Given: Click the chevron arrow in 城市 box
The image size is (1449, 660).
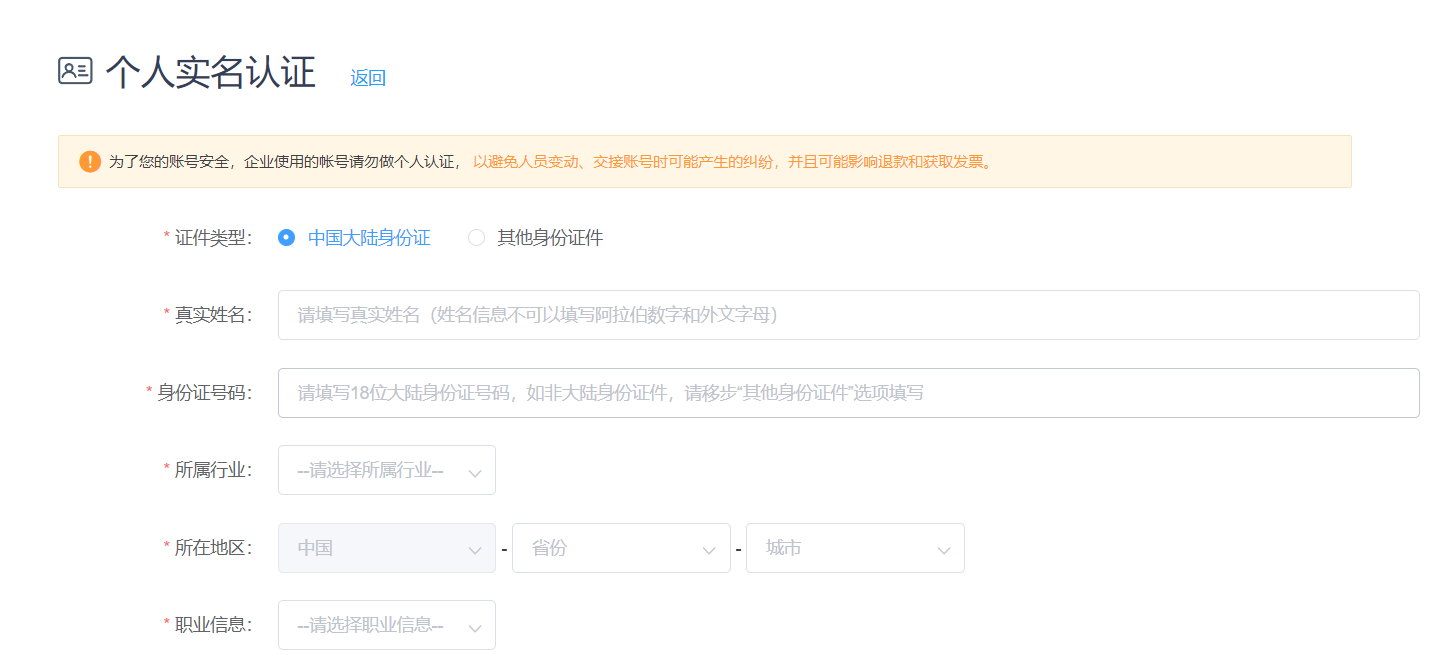Looking at the screenshot, I should [x=943, y=549].
